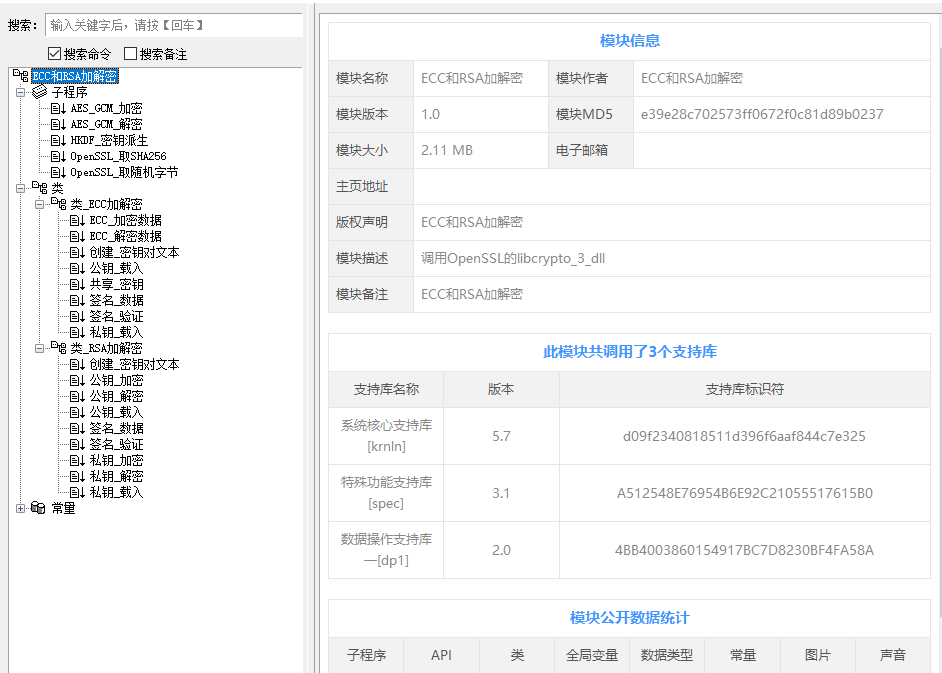Click the 常量 node icon

38,508
